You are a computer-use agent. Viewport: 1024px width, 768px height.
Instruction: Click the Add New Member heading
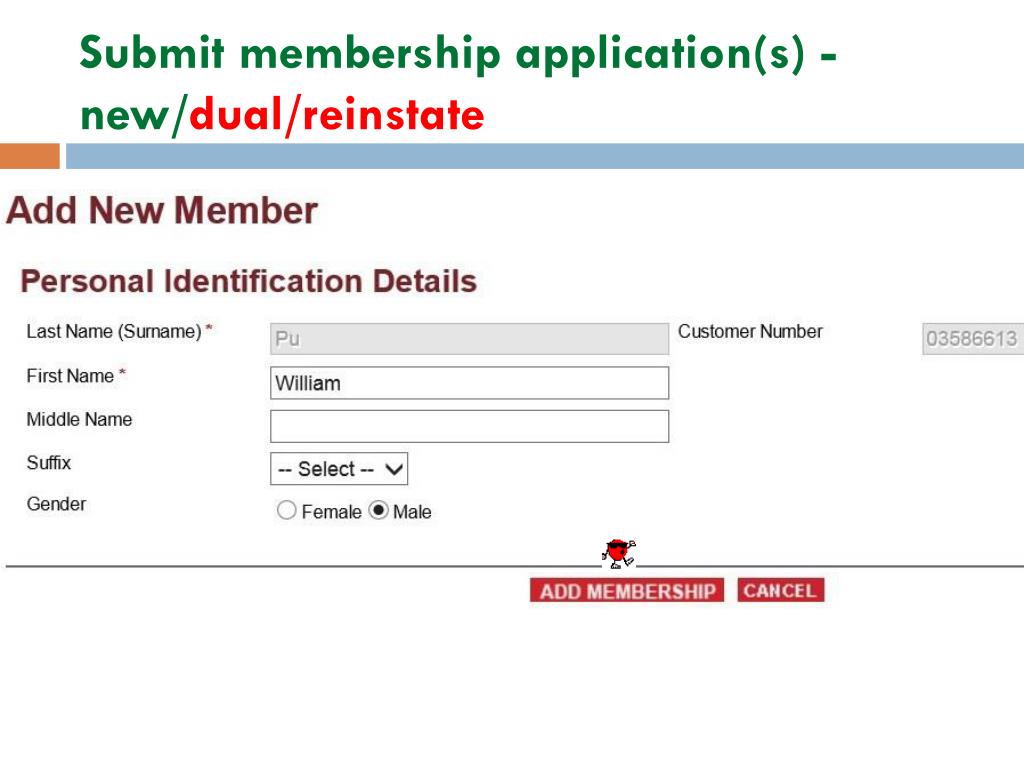[x=162, y=210]
